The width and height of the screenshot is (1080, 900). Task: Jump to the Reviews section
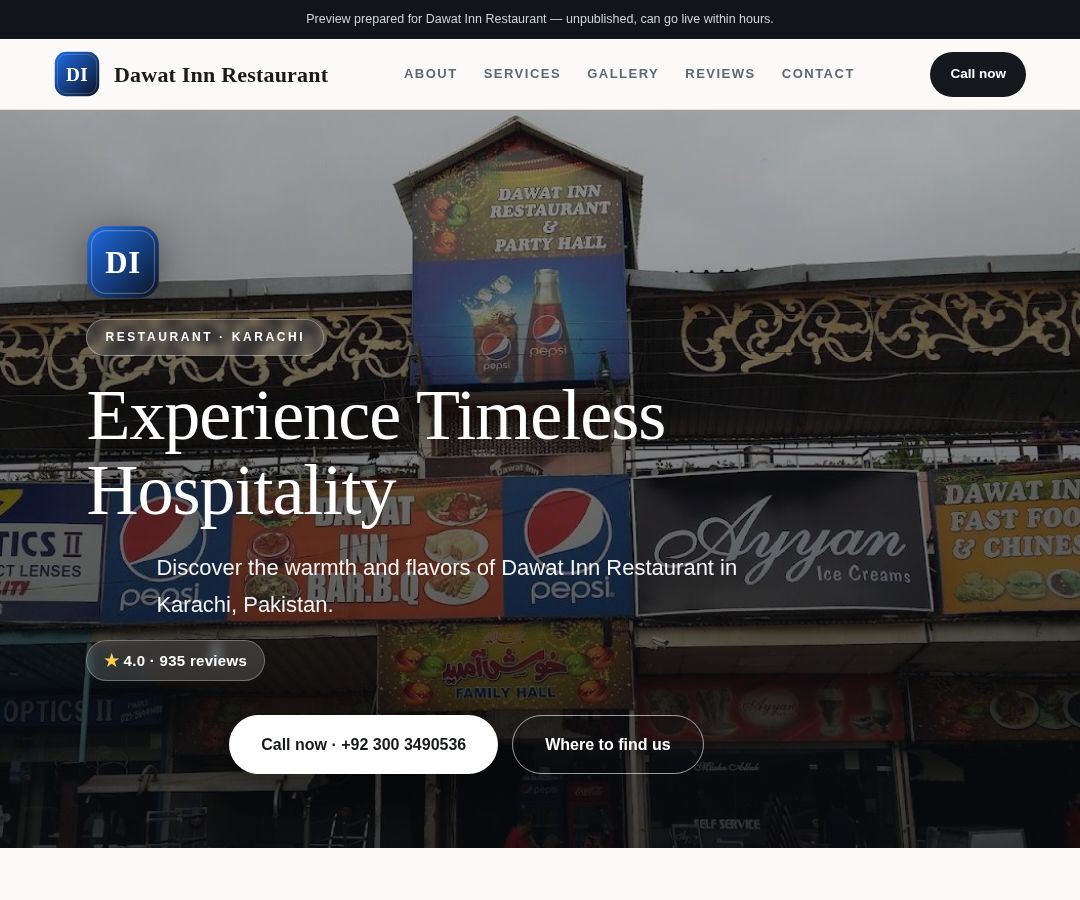720,74
